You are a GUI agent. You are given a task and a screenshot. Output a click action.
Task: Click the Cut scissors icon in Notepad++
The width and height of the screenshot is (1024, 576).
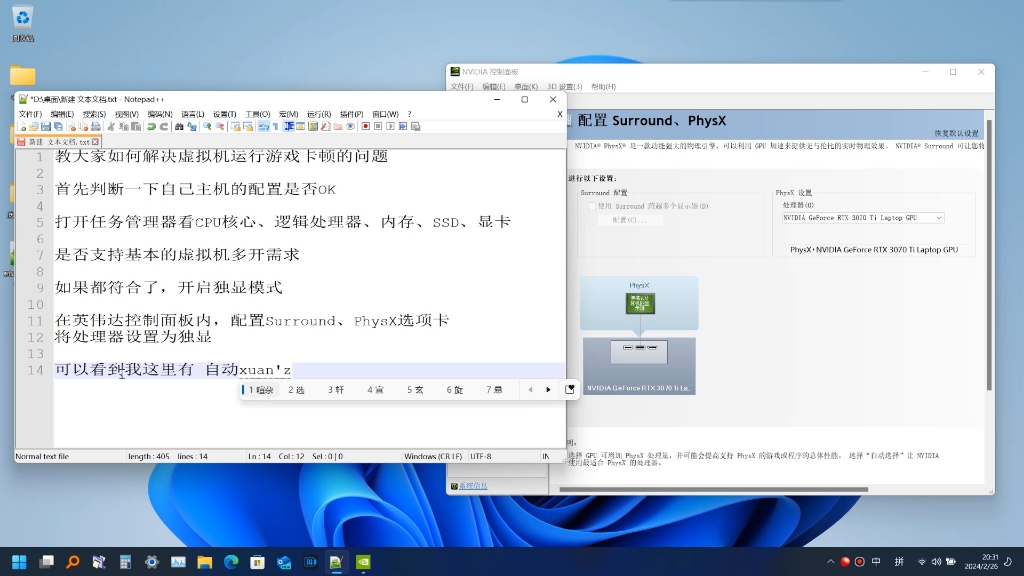pyautogui.click(x=111, y=127)
